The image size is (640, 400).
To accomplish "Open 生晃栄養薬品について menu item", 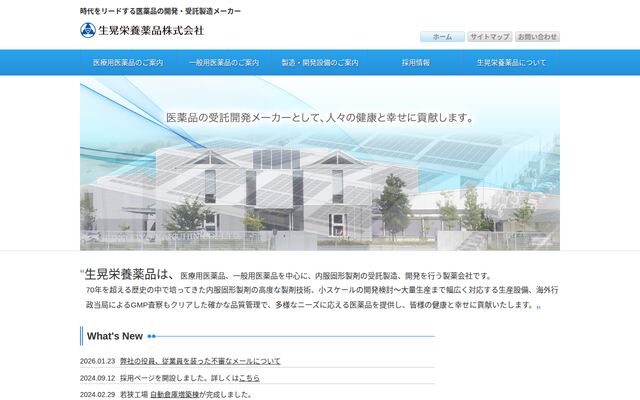I will (x=511, y=63).
